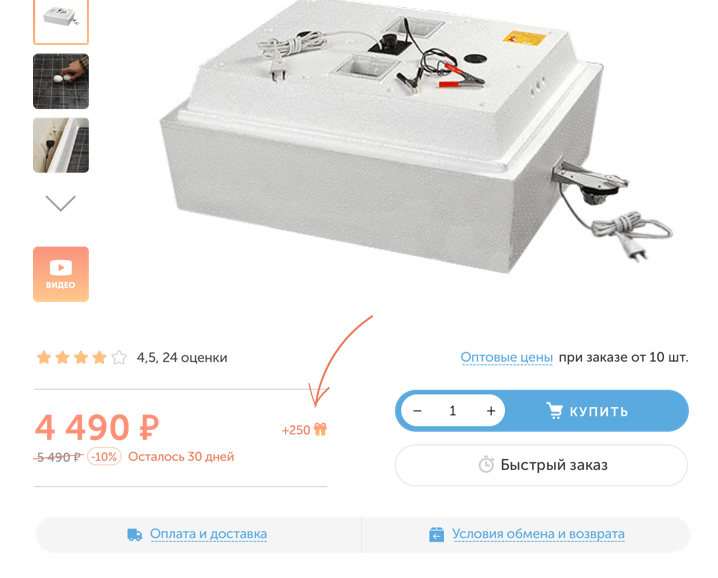Open the ВИДЕО product video thumbnail

pos(61,274)
